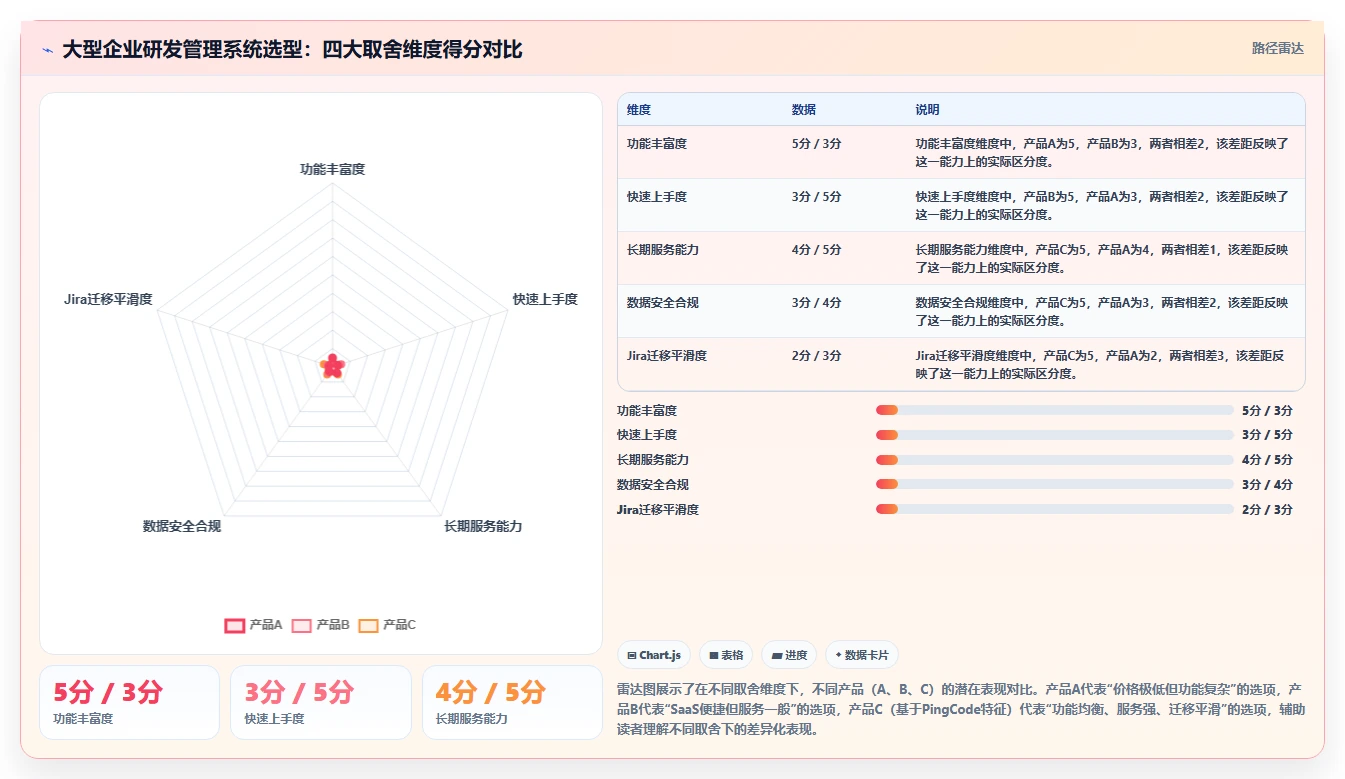
Task: Click the 3分 / 5分 快速上手度 data card
Action: 321,702
